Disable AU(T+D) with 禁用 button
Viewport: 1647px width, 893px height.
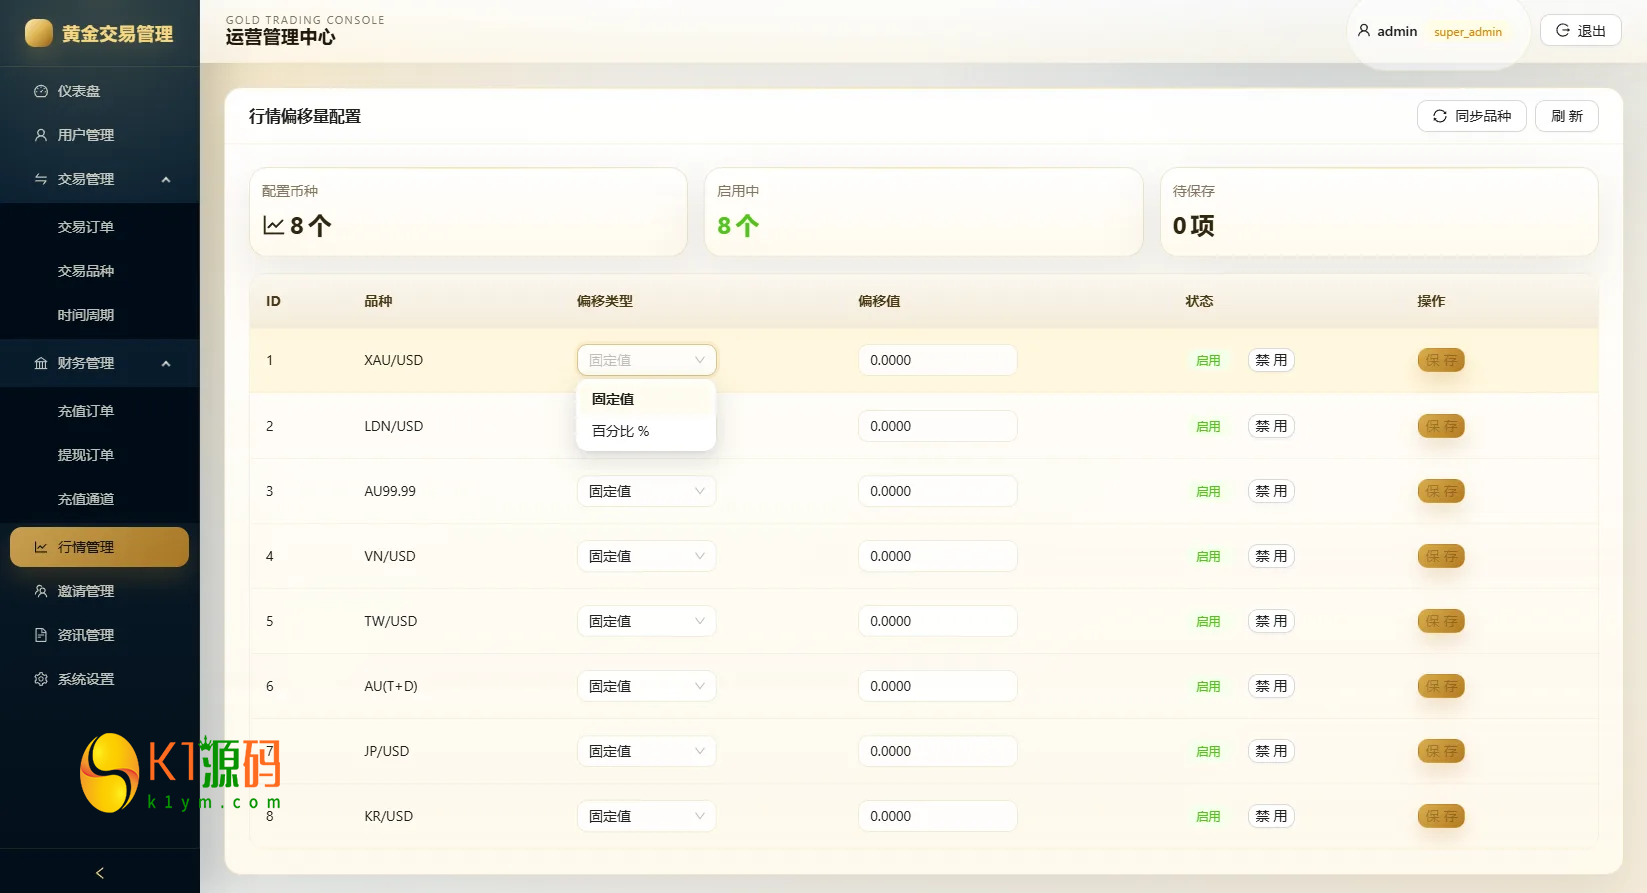[1271, 686]
